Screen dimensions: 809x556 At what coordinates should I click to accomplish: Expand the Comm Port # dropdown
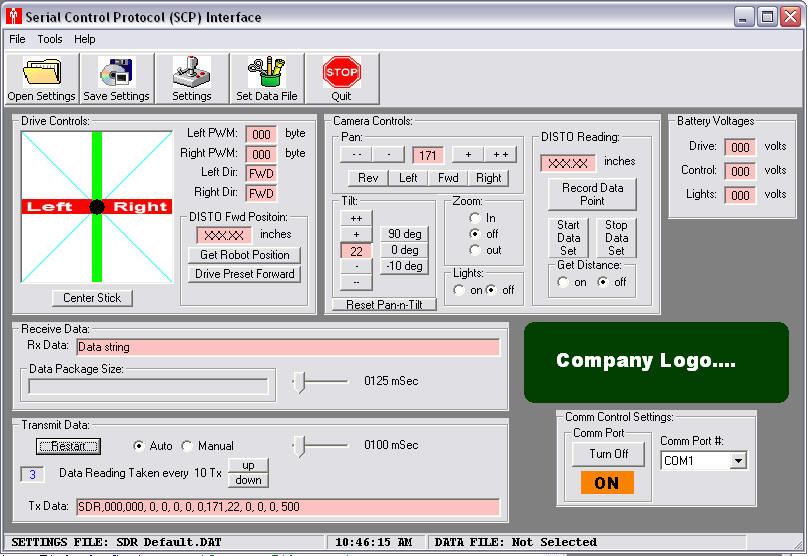738,461
